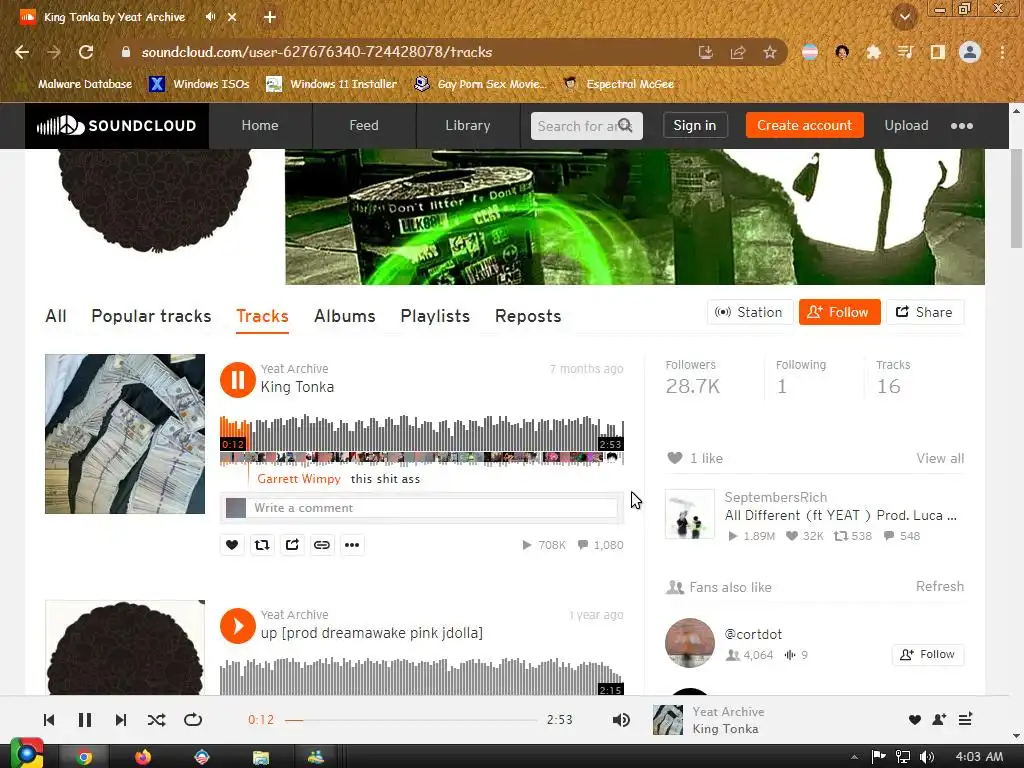Screen dimensions: 1024x768
Task: Start the artist Station
Action: coord(750,312)
